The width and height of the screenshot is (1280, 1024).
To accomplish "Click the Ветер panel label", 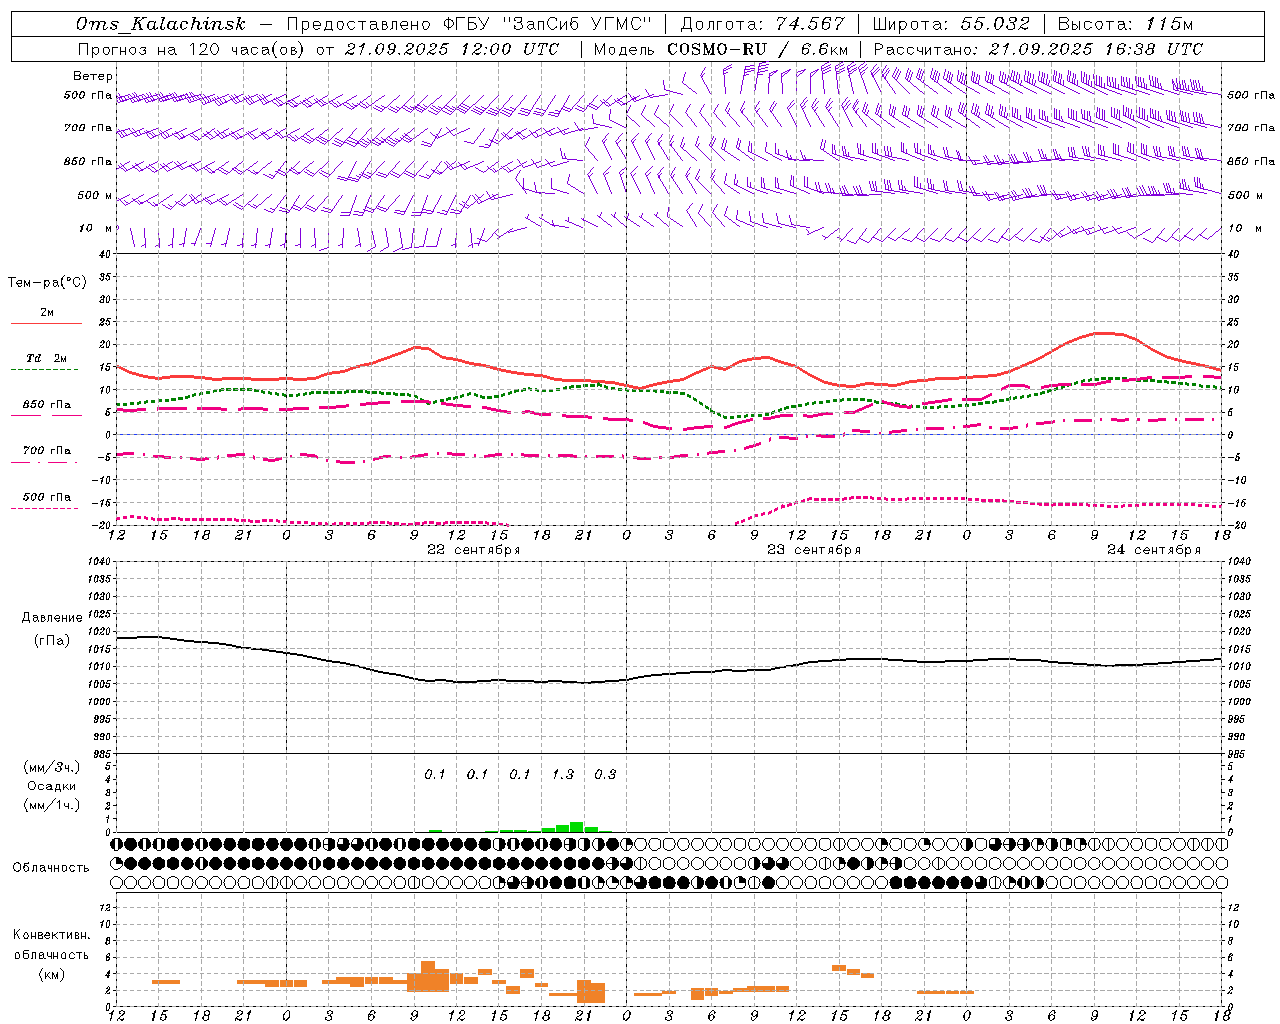I will (93, 76).
